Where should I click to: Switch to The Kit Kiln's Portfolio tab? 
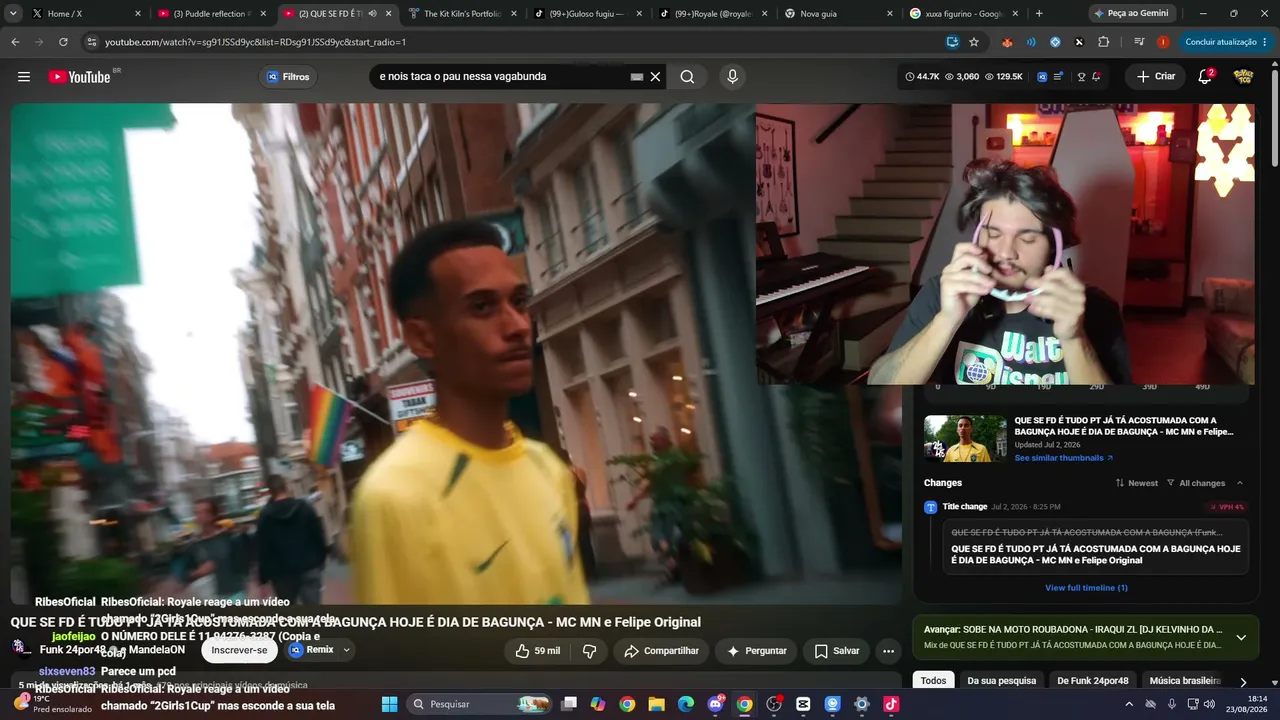[463, 14]
